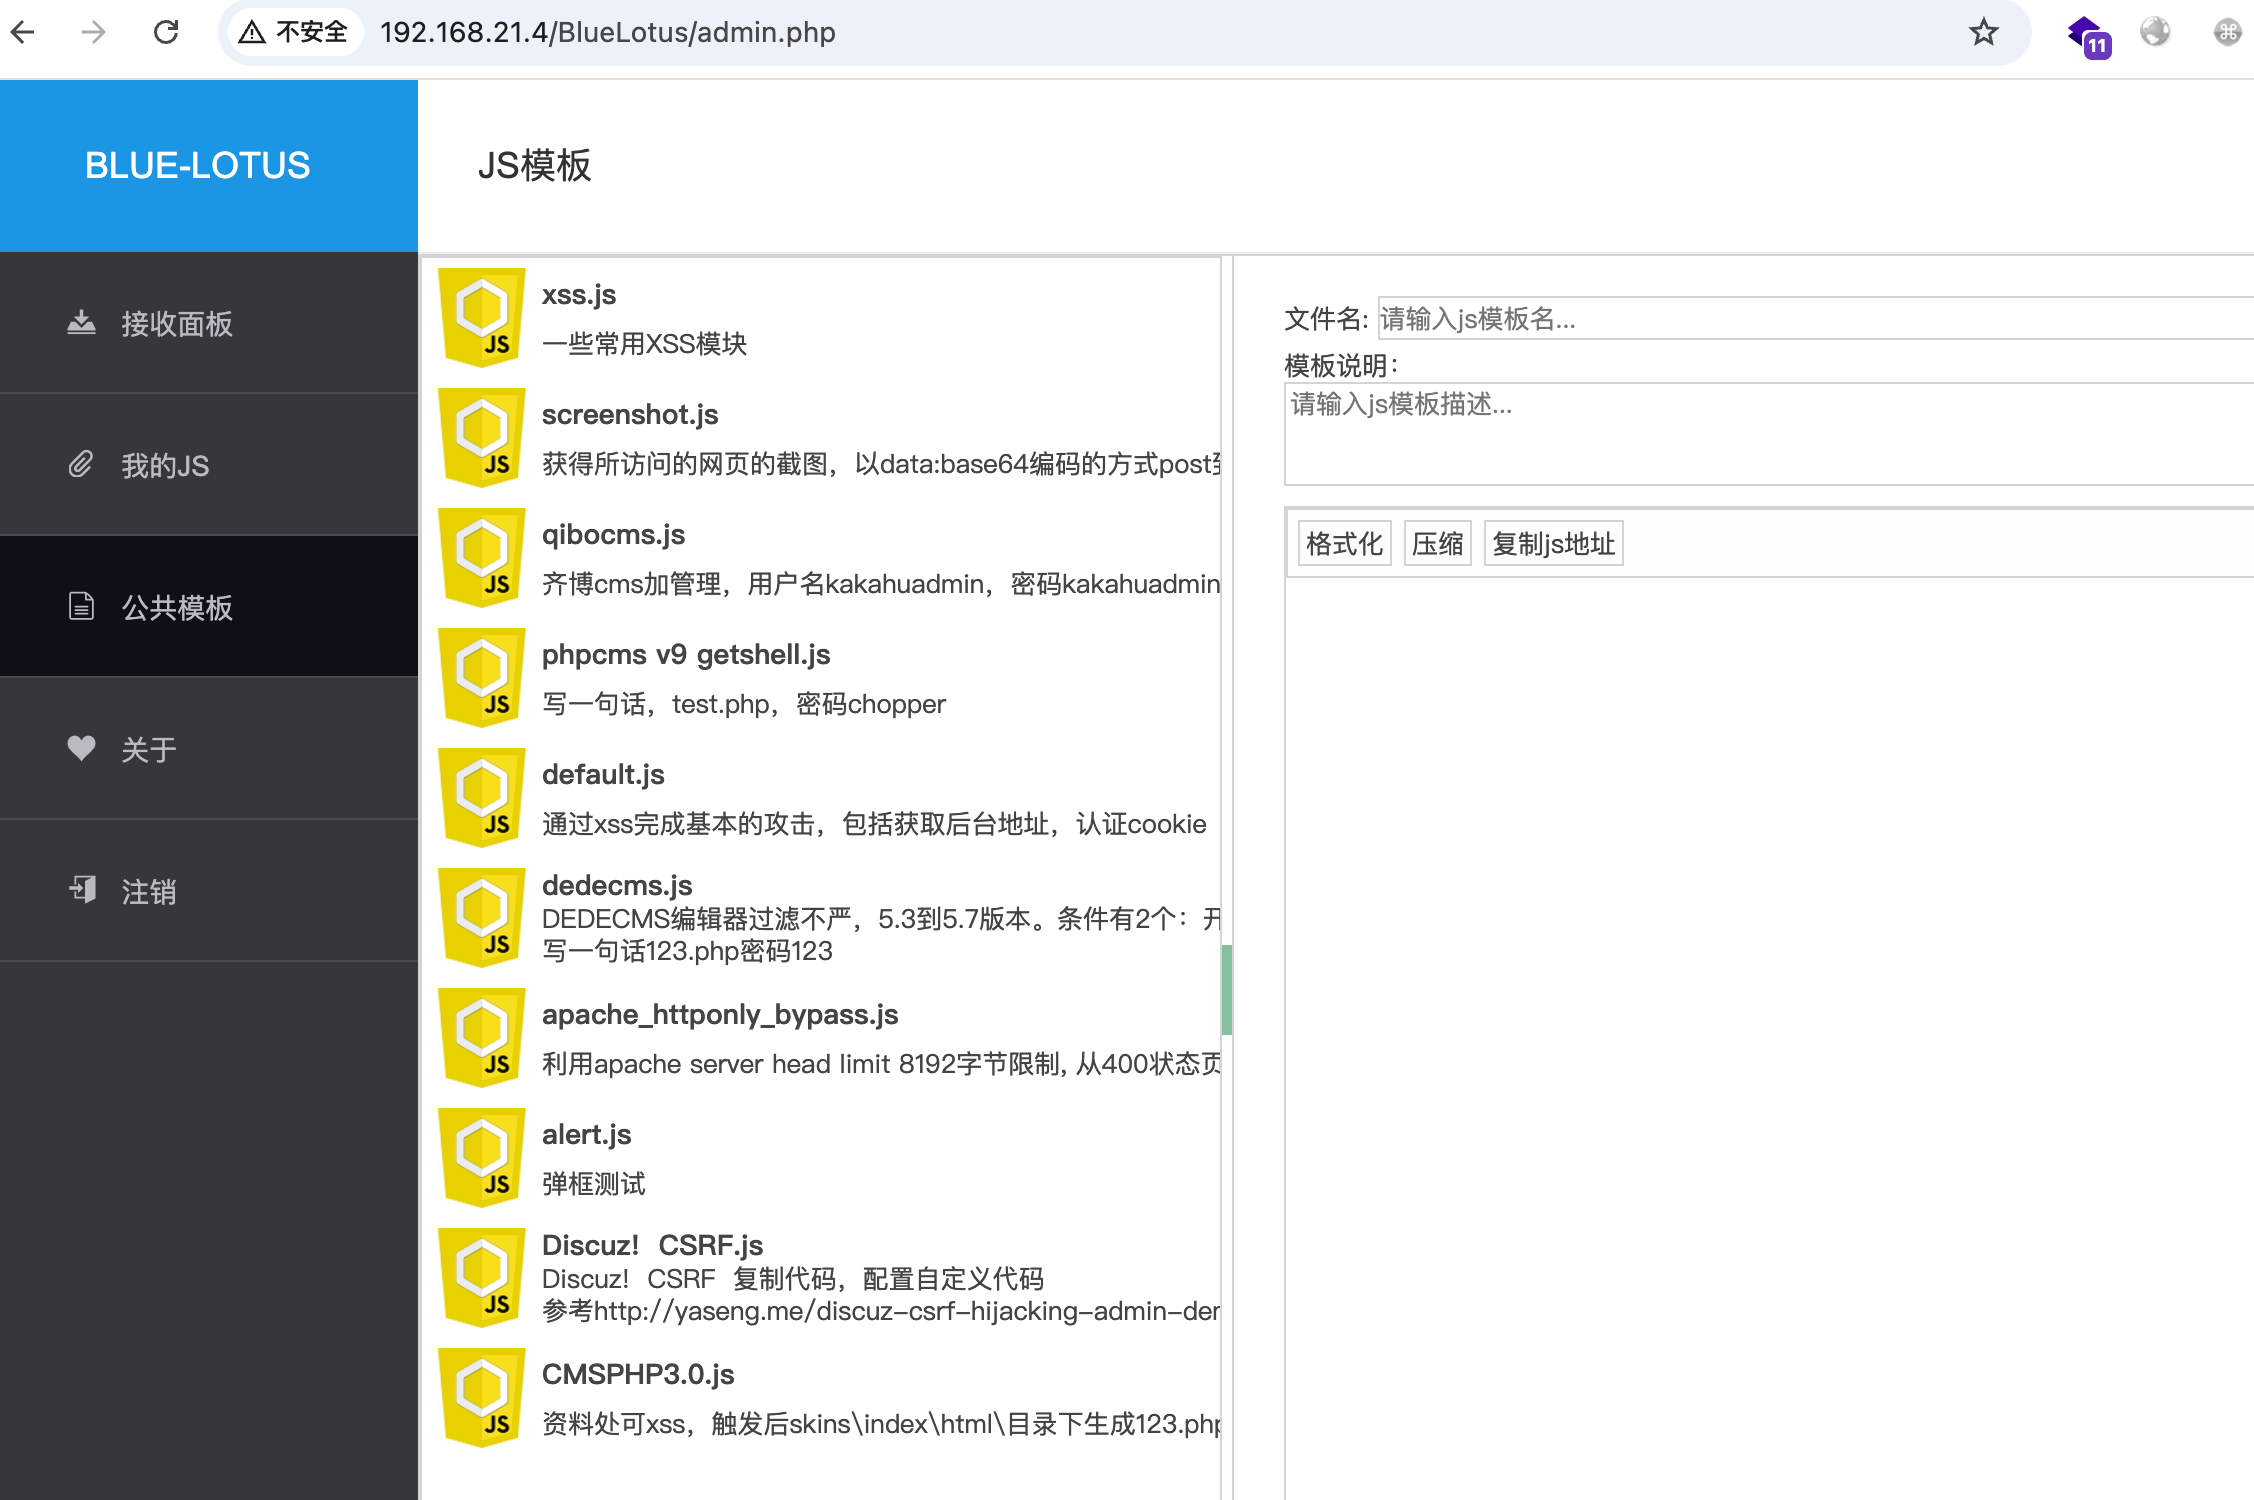Select the default.js template title
The height and width of the screenshot is (1500, 2254).
tap(603, 775)
